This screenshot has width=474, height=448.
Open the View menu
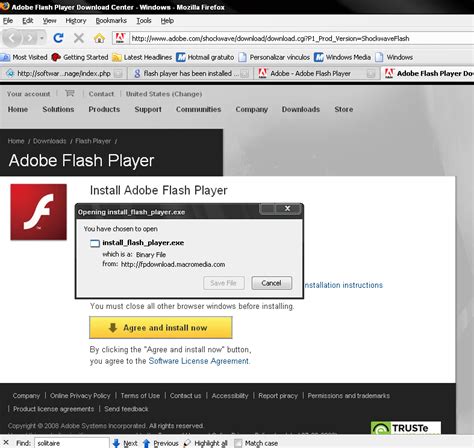[49, 21]
